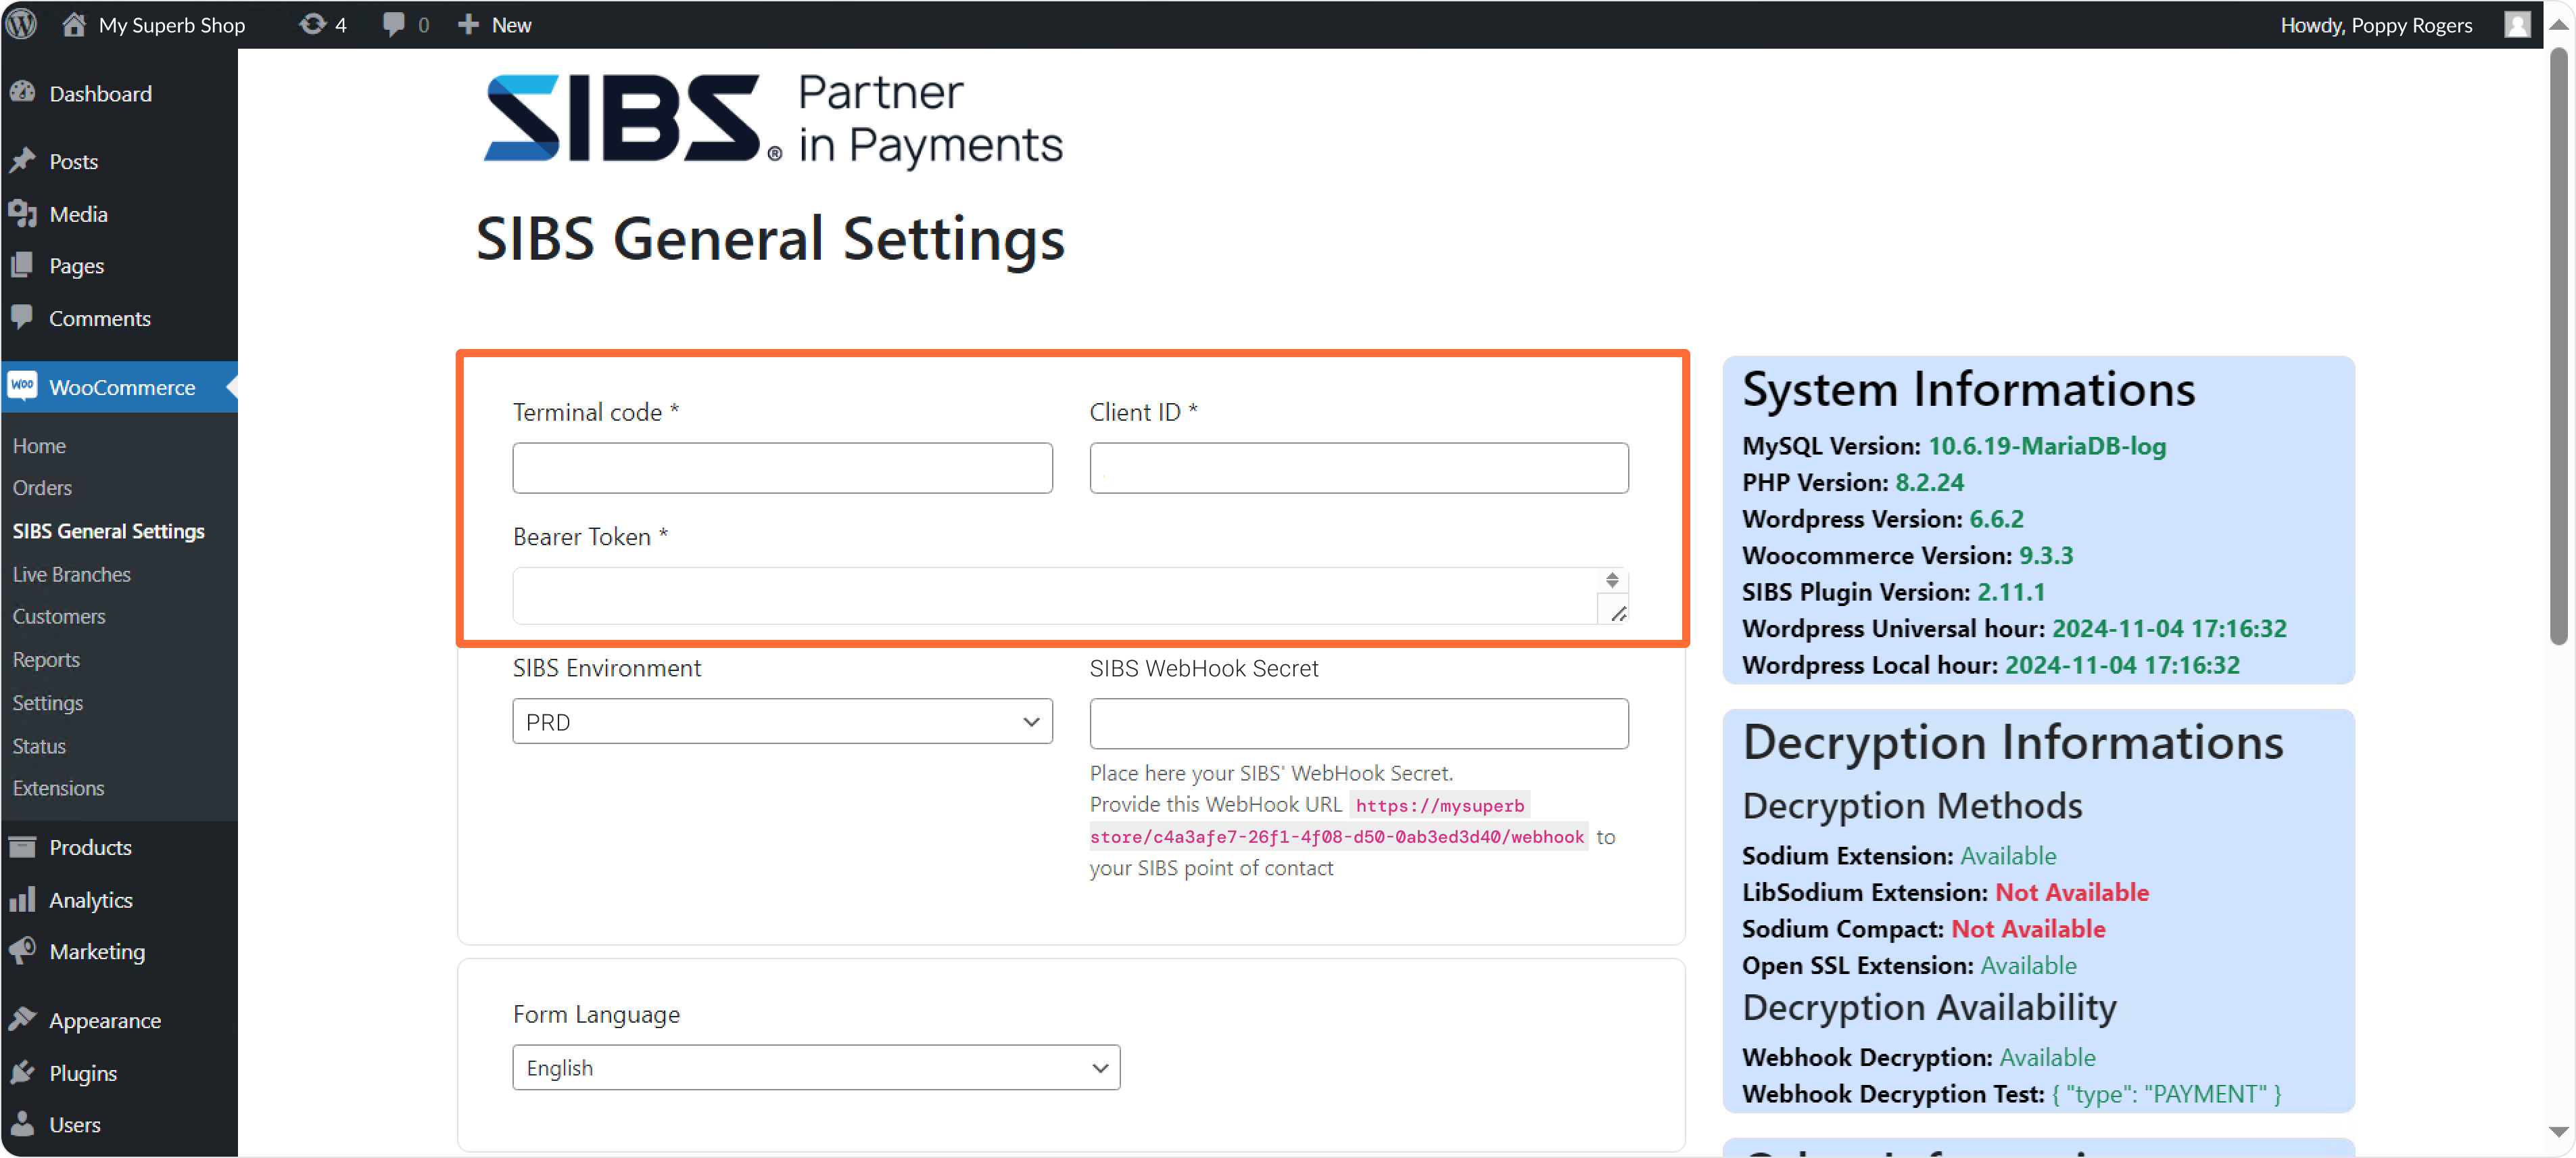Screen dimensions: 2576x1158
Task: Click the Appearance paintbrush icon
Action: click(x=22, y=1019)
